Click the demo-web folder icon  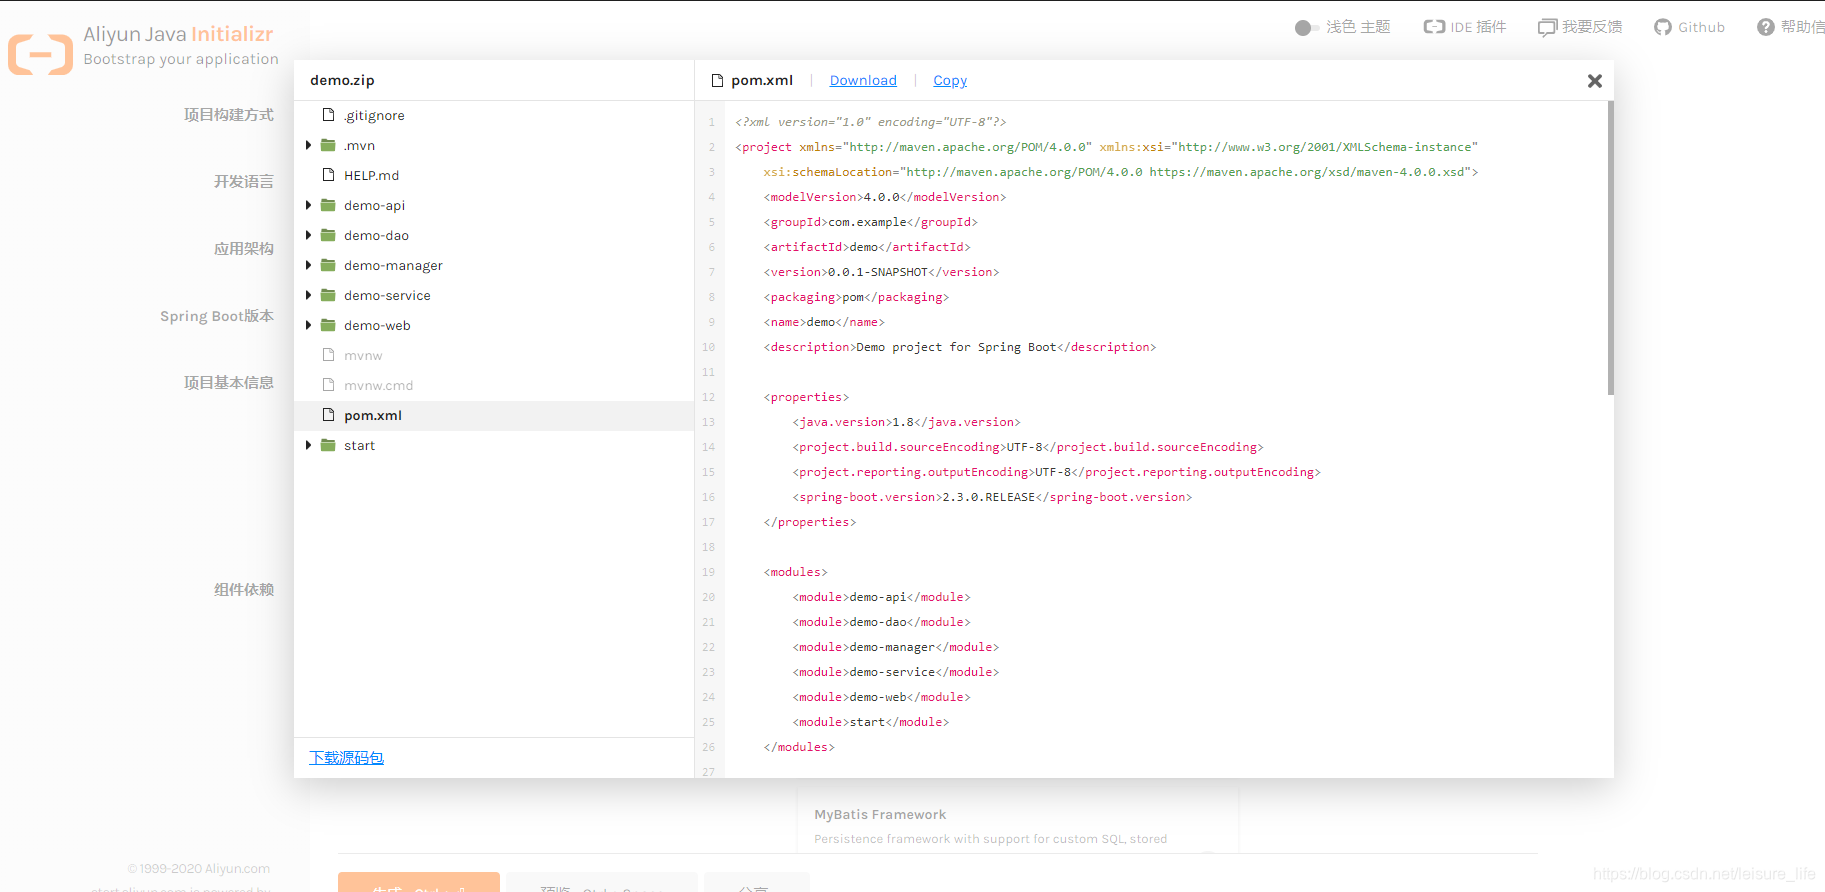328,325
